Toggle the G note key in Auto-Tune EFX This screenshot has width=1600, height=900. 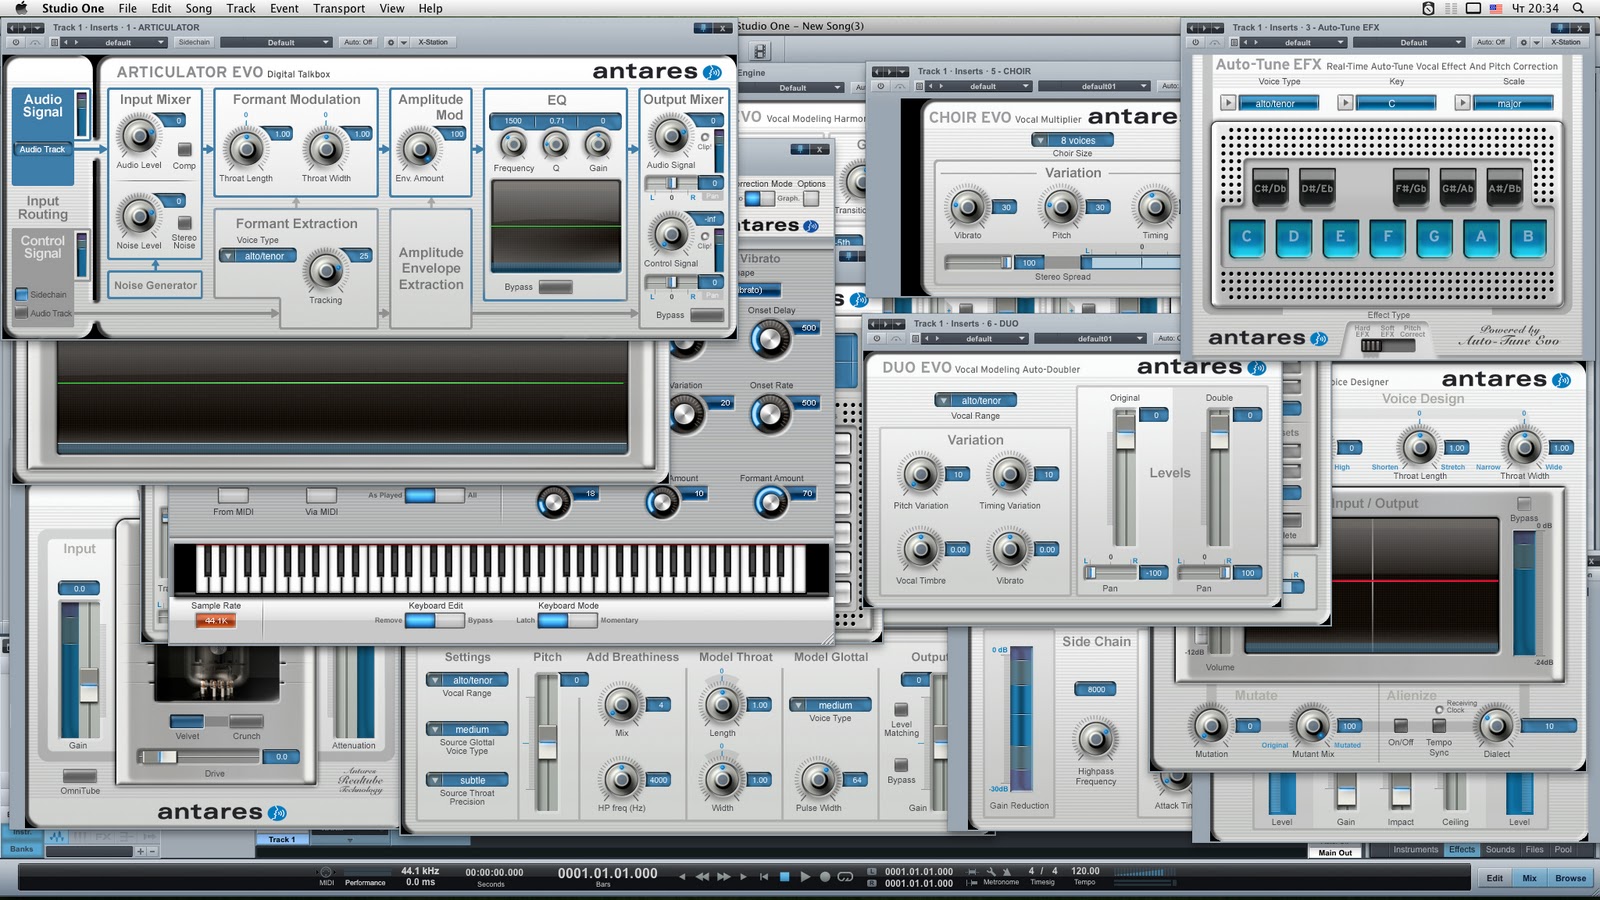1434,237
